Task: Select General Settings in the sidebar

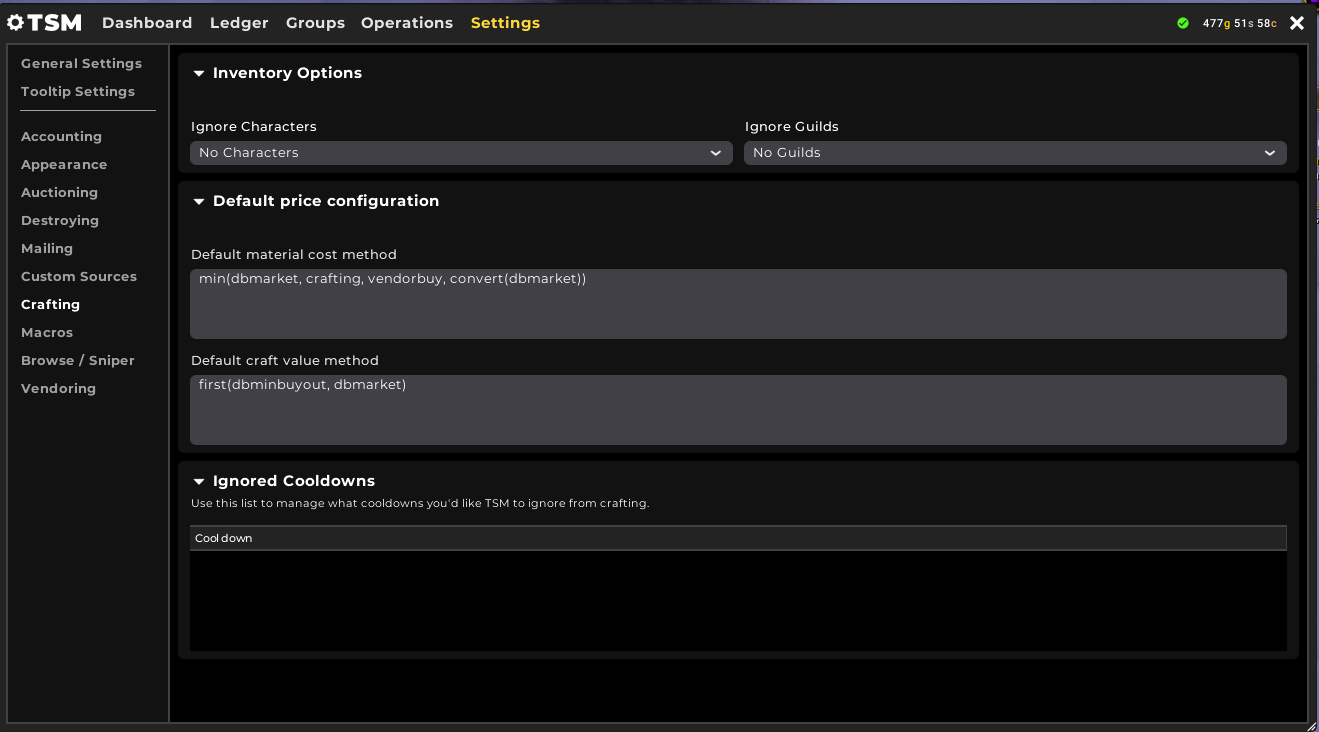Action: [81, 63]
